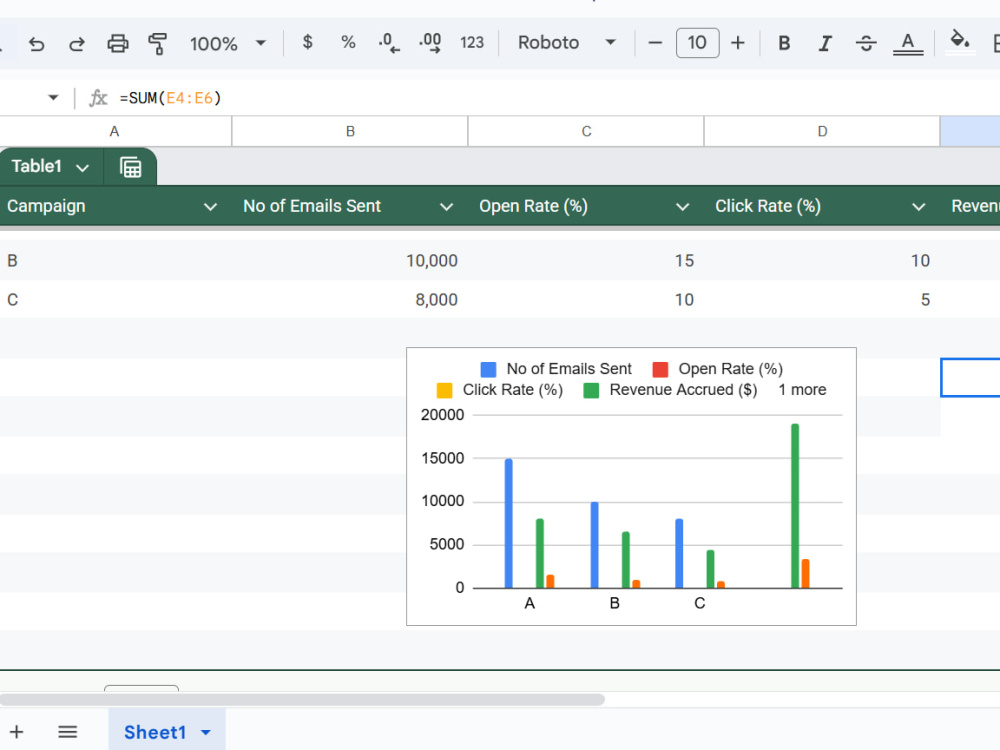Click the Click Rate cell showing 5
The image size is (1000, 750).
pos(822,299)
